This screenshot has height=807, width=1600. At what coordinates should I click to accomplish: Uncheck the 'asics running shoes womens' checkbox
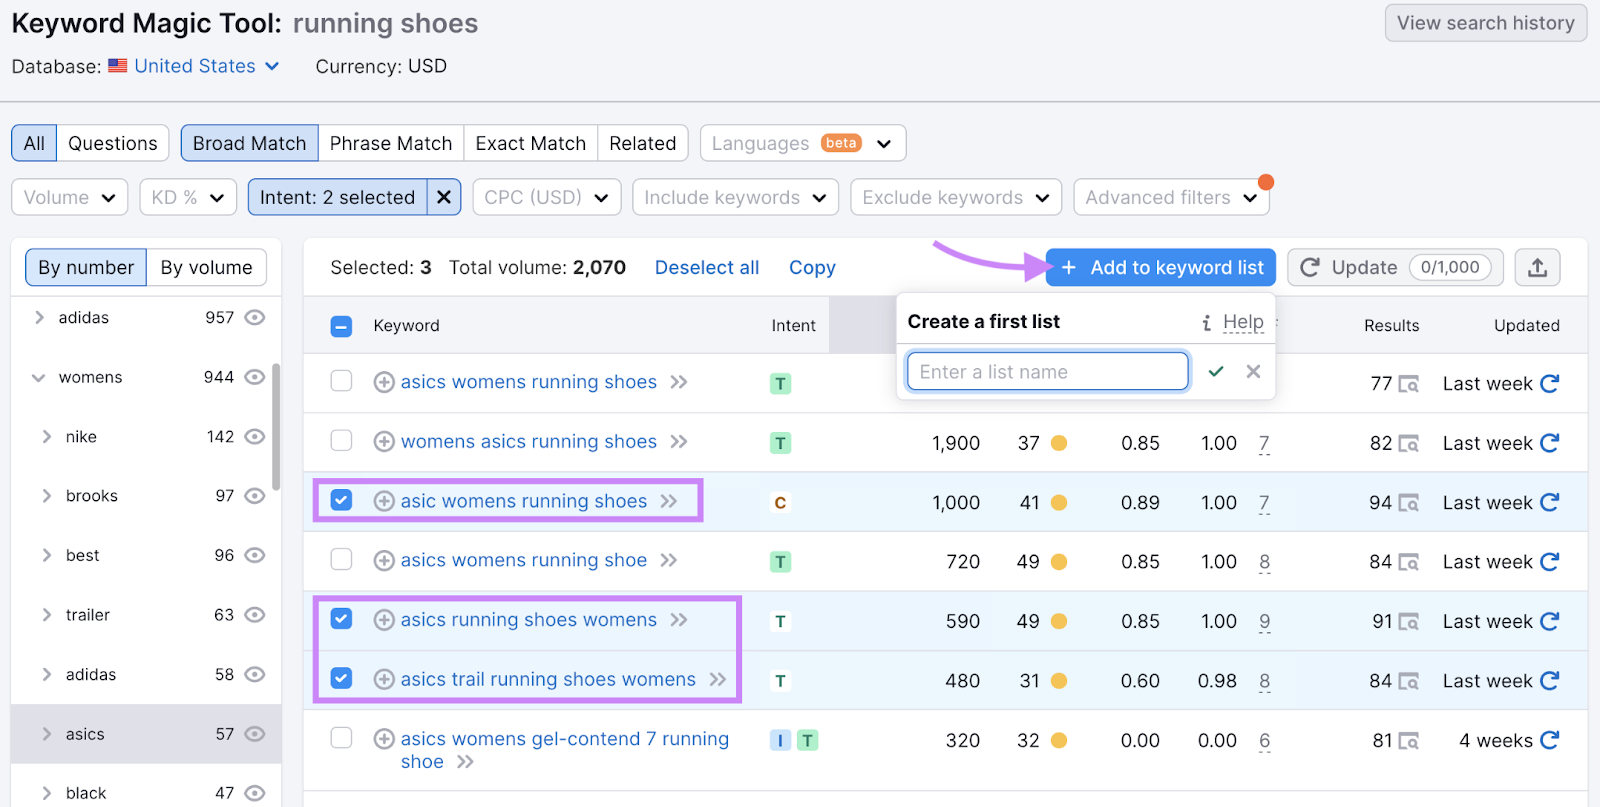click(x=341, y=619)
